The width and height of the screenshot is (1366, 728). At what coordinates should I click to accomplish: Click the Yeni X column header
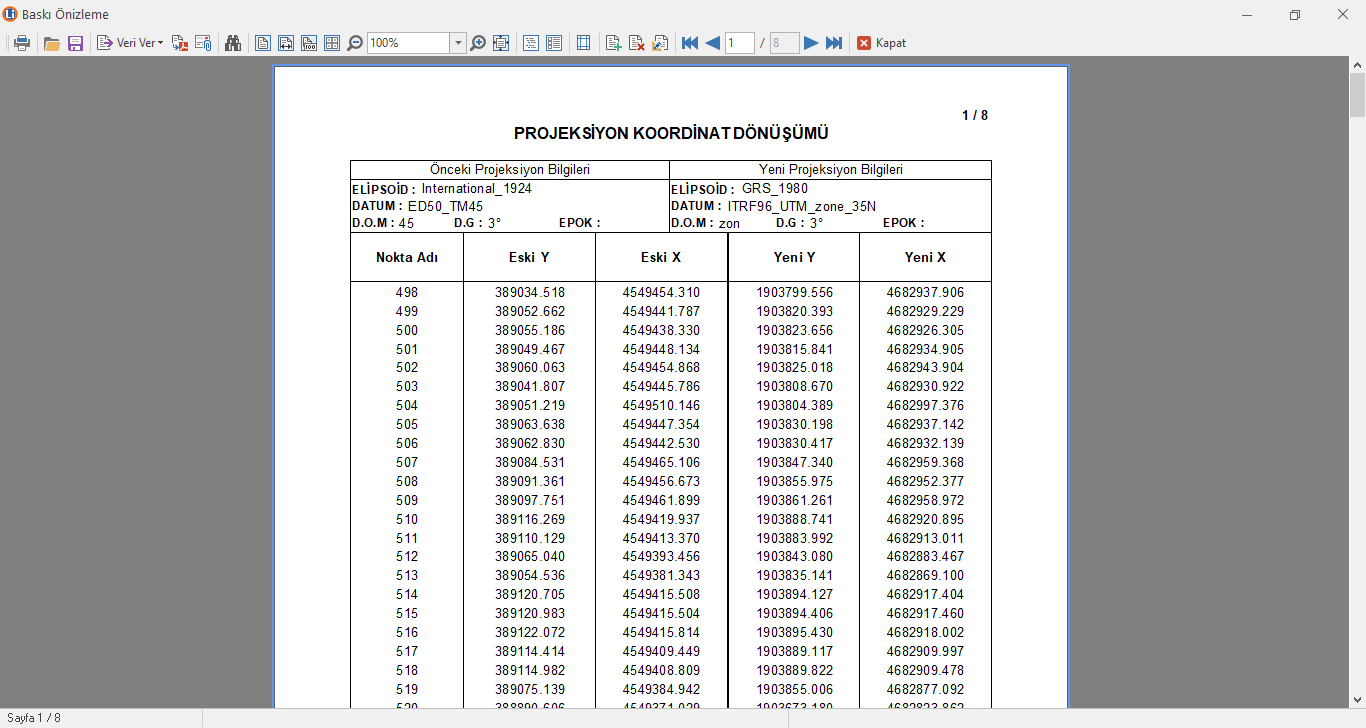click(925, 257)
